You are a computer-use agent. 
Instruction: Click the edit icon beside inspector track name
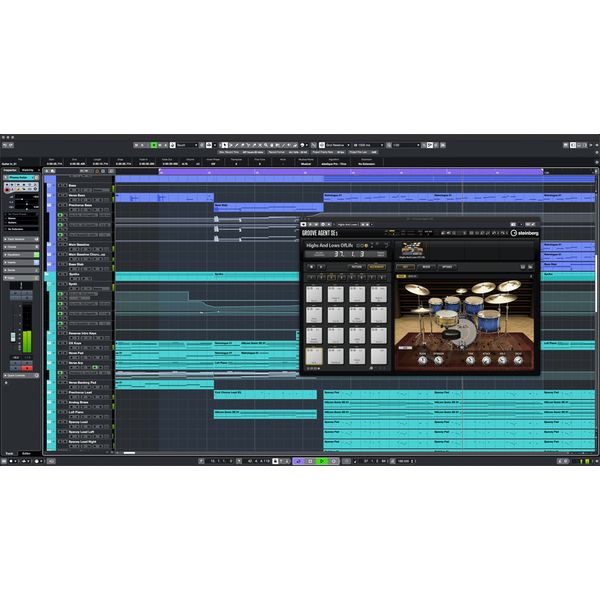tap(37, 178)
